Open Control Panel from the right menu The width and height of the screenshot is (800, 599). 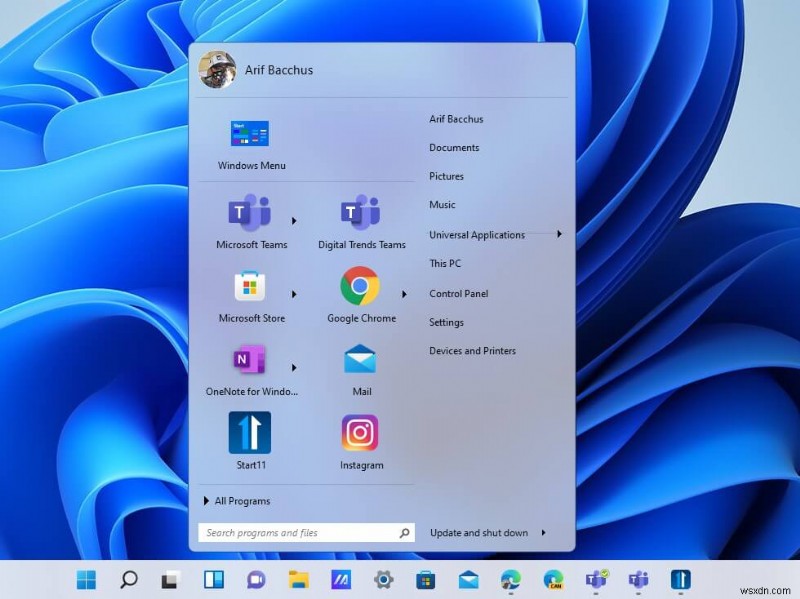tap(461, 293)
